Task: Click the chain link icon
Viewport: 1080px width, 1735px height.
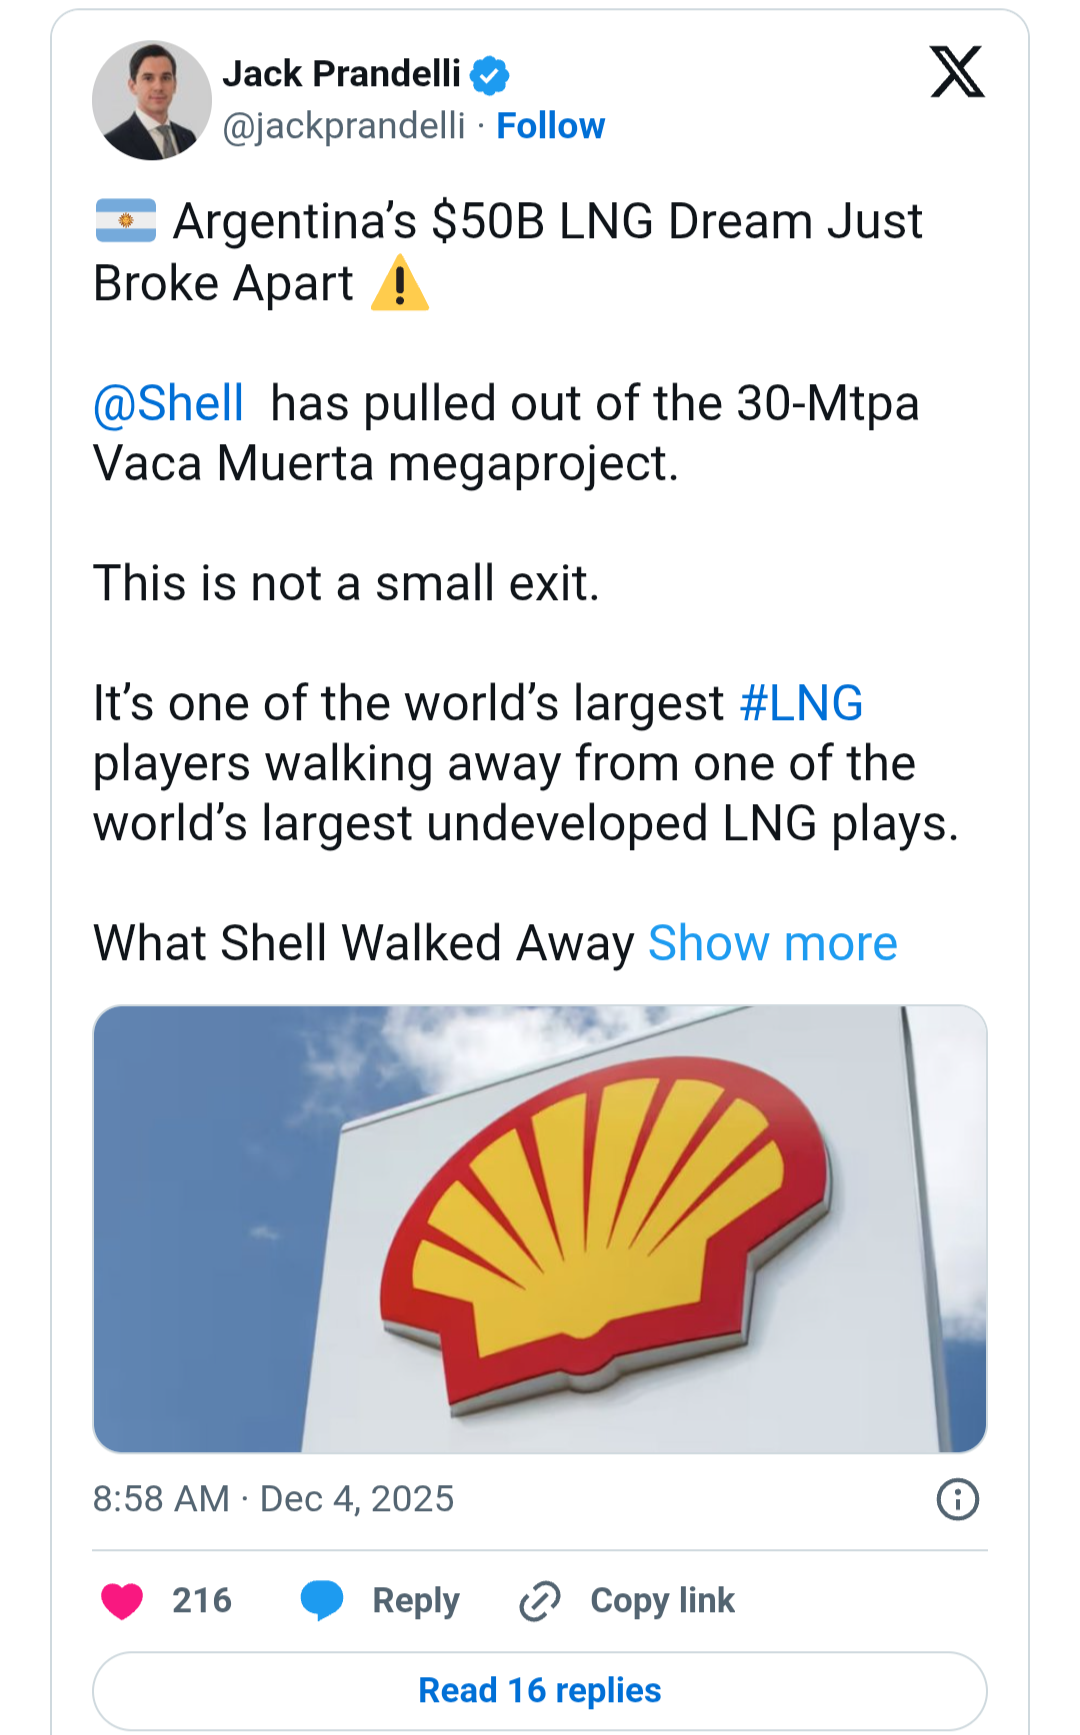Action: click(x=540, y=1601)
